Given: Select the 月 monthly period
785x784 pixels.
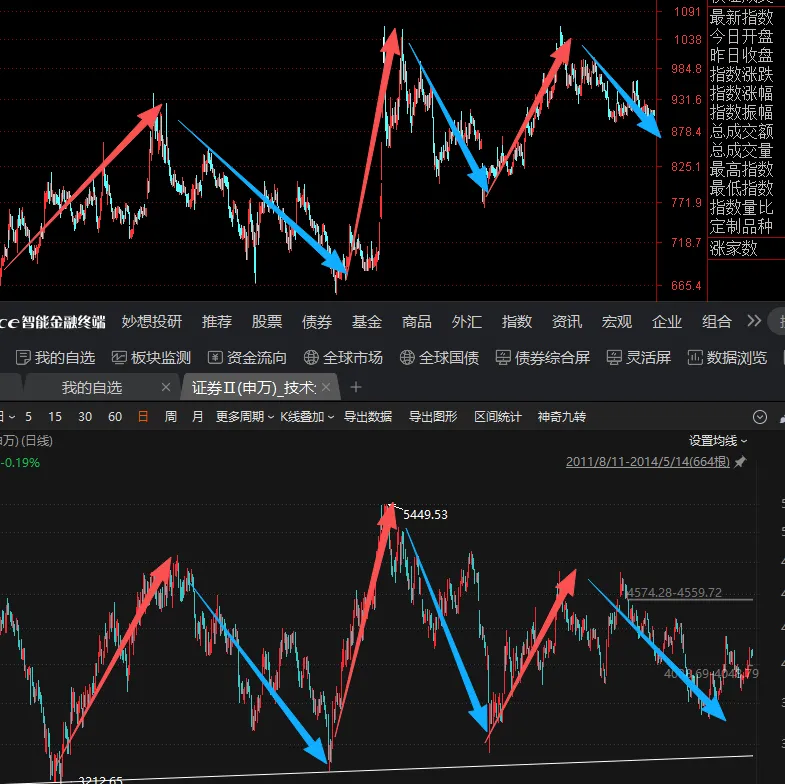Looking at the screenshot, I should pyautogui.click(x=198, y=417).
